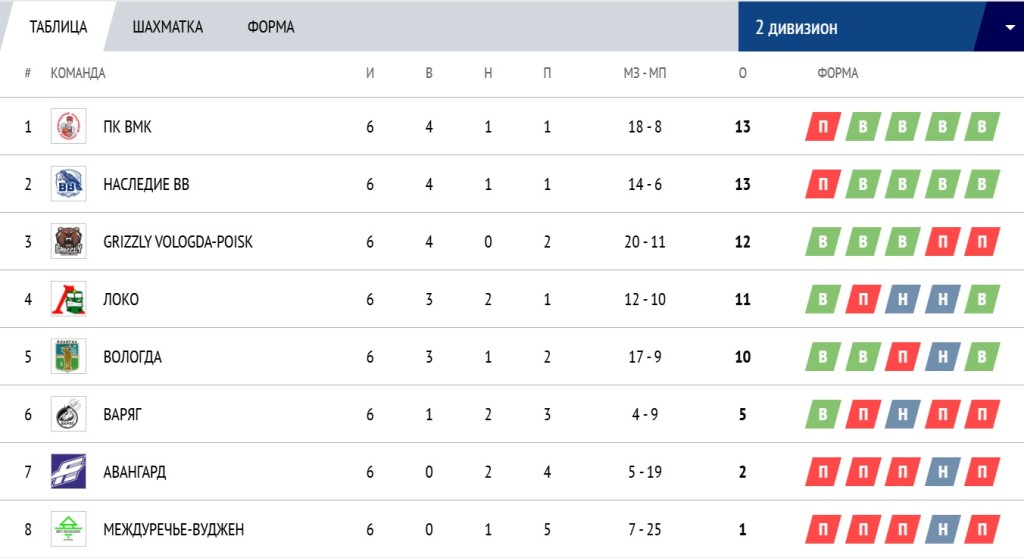Click the МЕЖДУРЕЧЬЕ-ВУДЖЕН team logo
1024x558 pixels.
pyautogui.click(x=69, y=529)
